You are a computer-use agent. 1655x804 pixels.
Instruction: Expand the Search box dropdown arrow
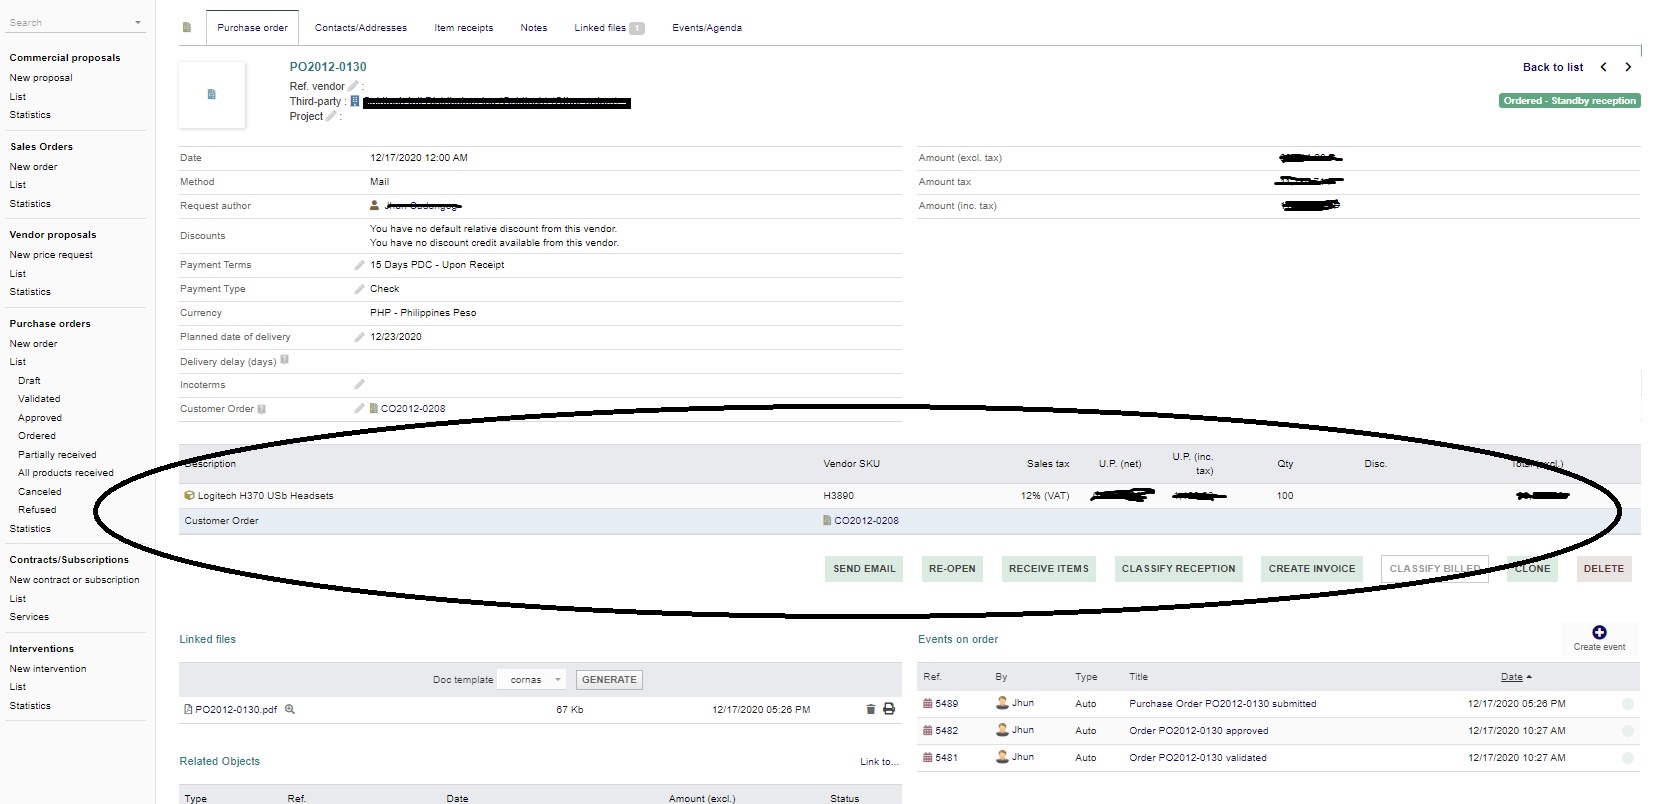[x=137, y=22]
